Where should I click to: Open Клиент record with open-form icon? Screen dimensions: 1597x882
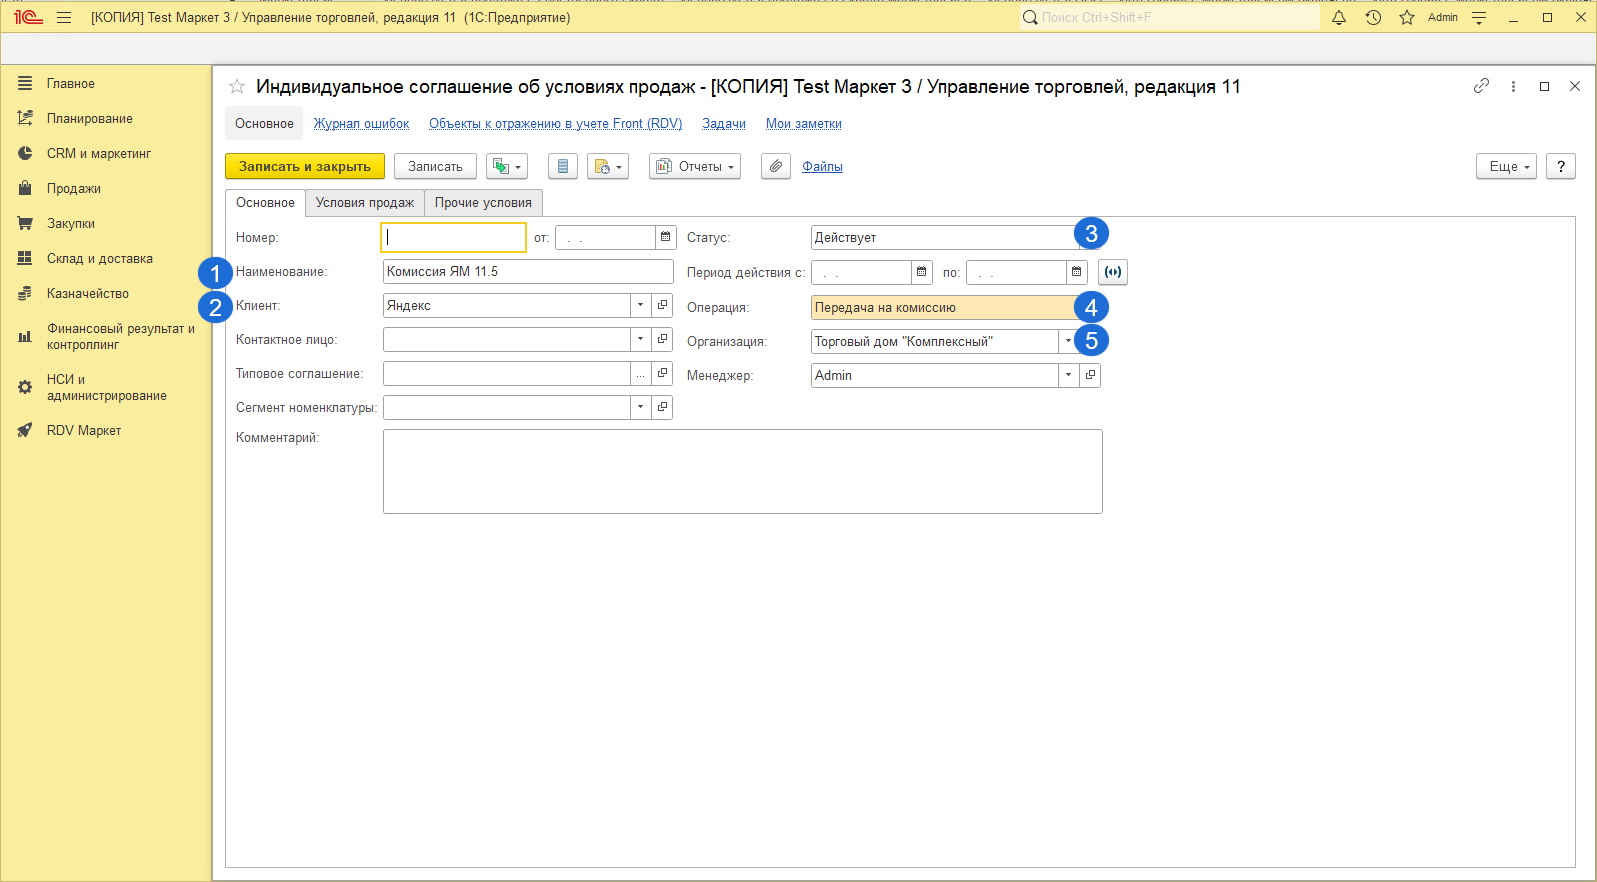(x=662, y=306)
